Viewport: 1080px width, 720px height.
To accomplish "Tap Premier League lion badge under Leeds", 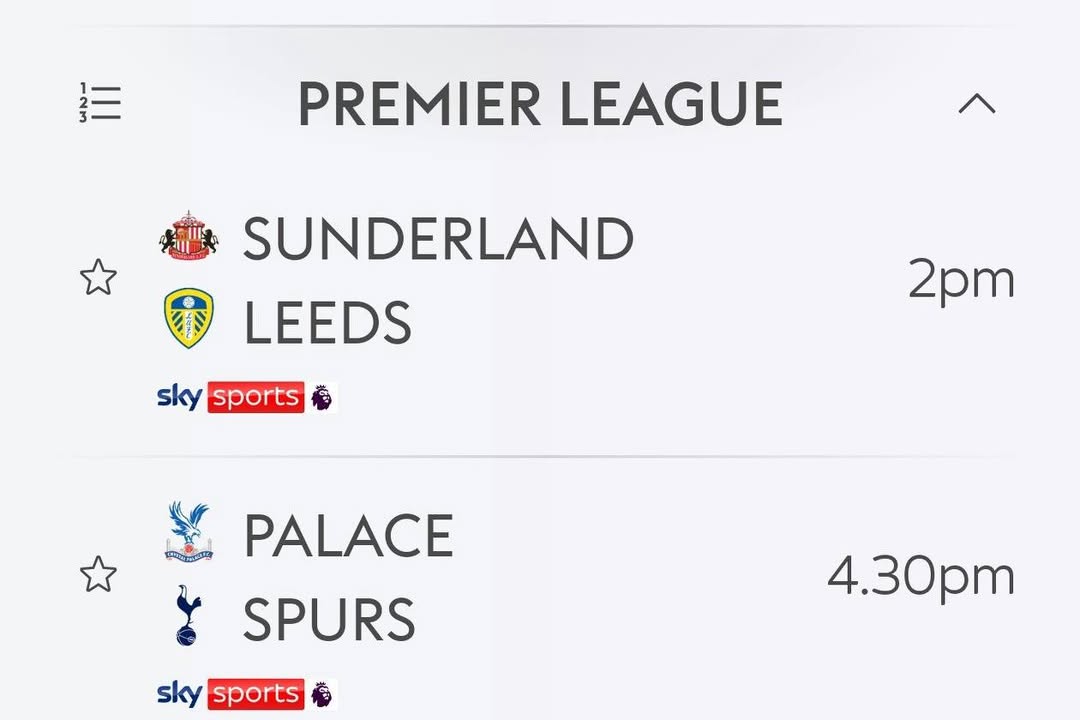I will (x=322, y=398).
